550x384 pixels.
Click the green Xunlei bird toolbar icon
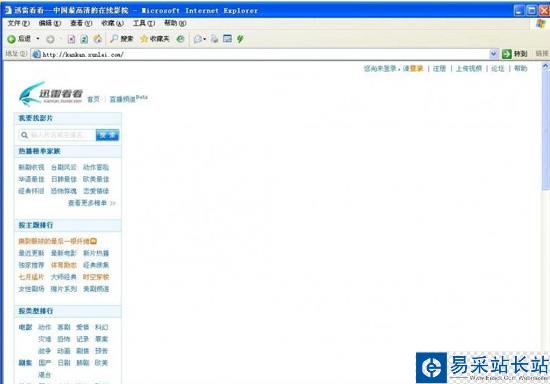coord(240,39)
